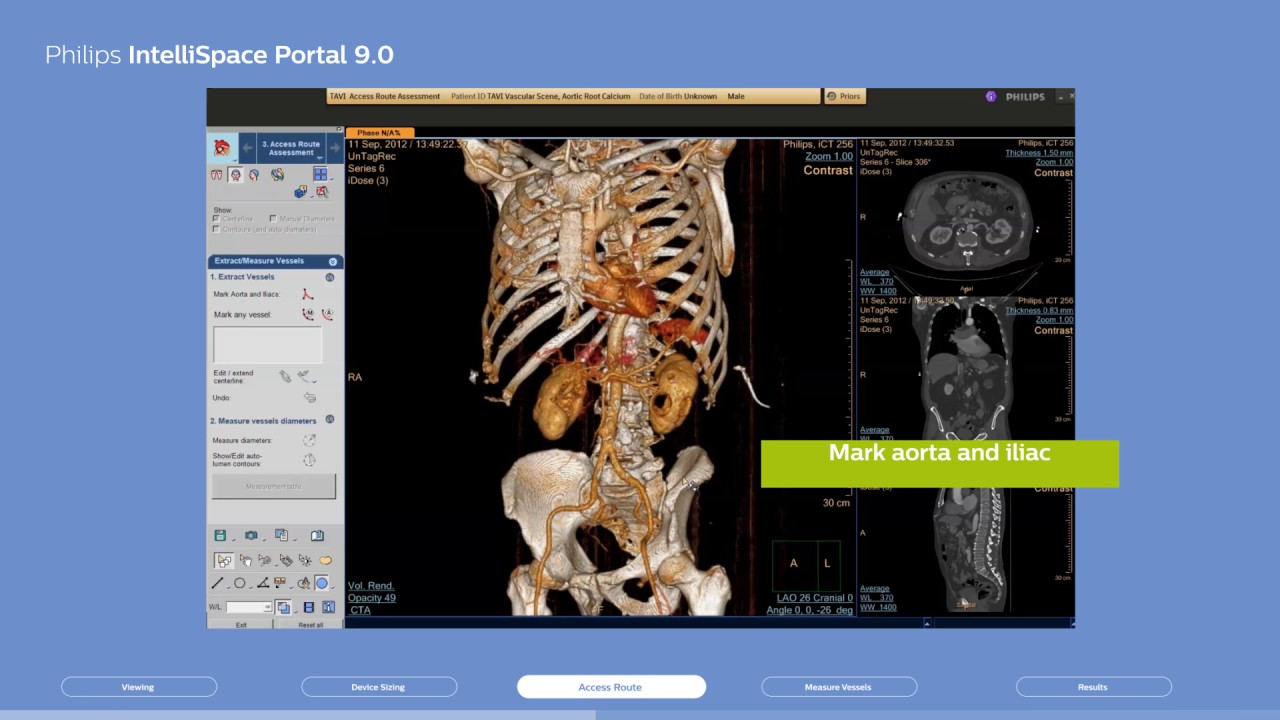
Task: Open help icon for 2. Measure vessels diameters
Action: point(330,420)
